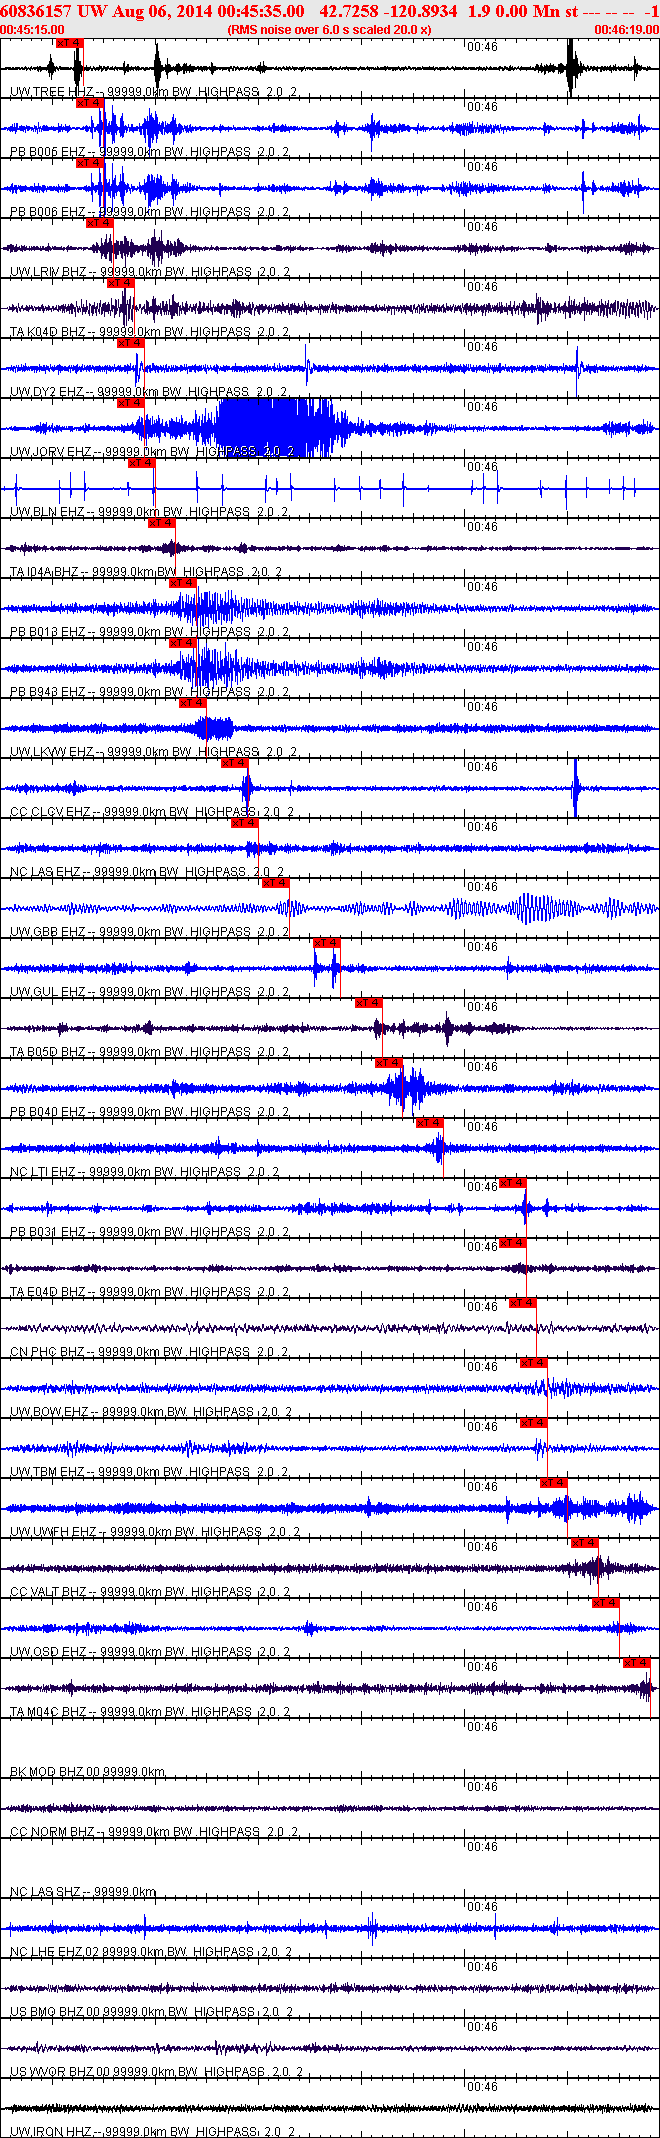Click the red pick marker on CC VALT trace
The width and height of the screenshot is (660, 2138).
(586, 1543)
